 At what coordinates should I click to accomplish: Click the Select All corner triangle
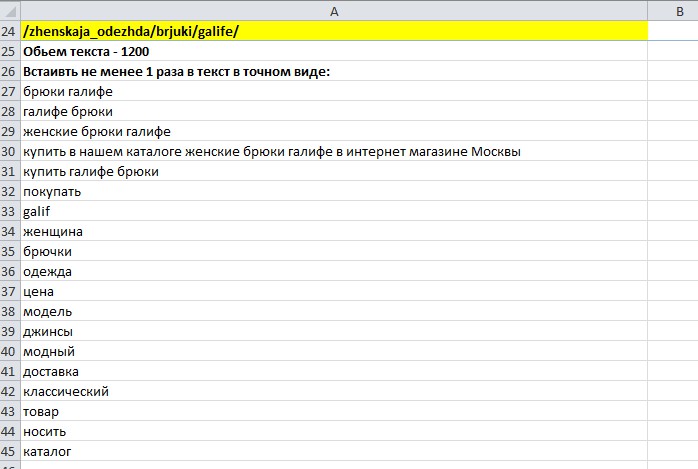[x=10, y=11]
